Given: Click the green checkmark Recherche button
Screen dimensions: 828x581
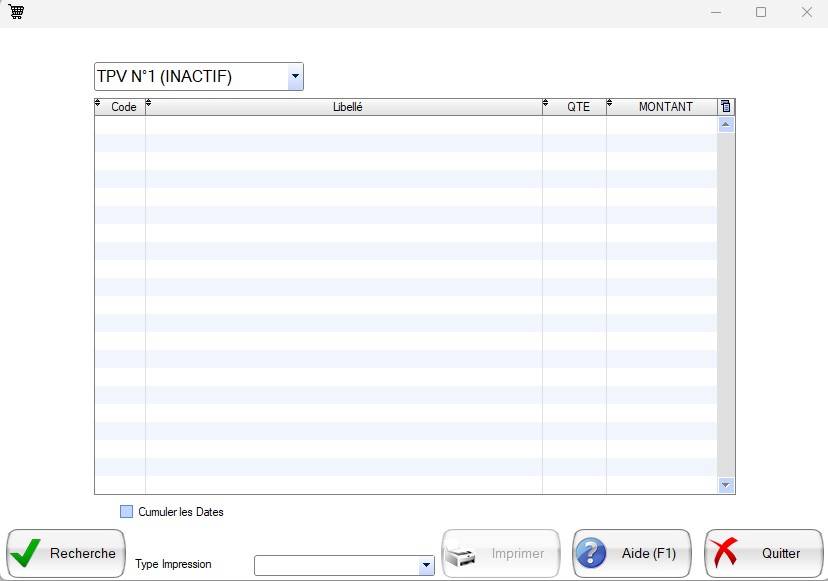Looking at the screenshot, I should pos(66,553).
